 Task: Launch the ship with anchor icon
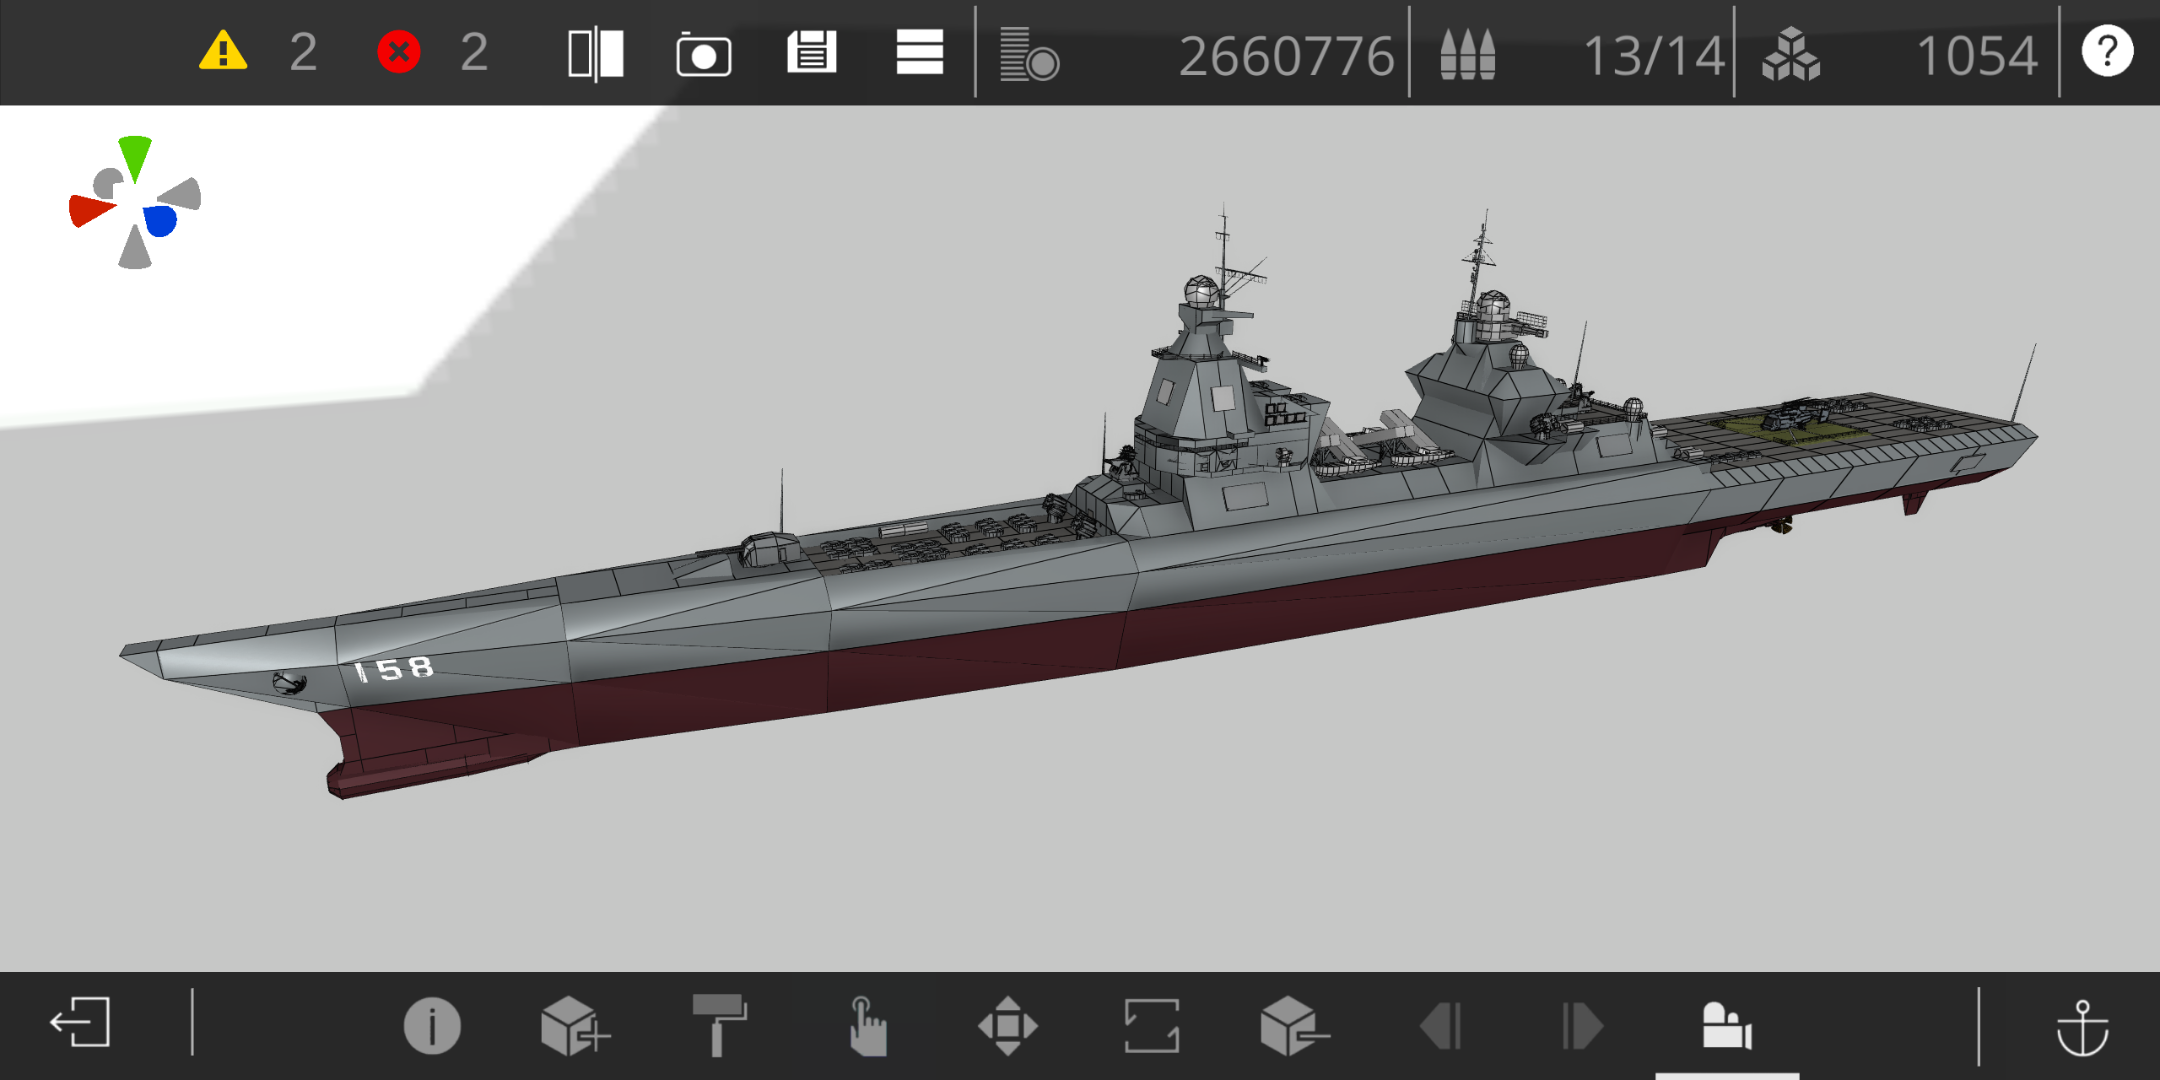(x=2082, y=1028)
